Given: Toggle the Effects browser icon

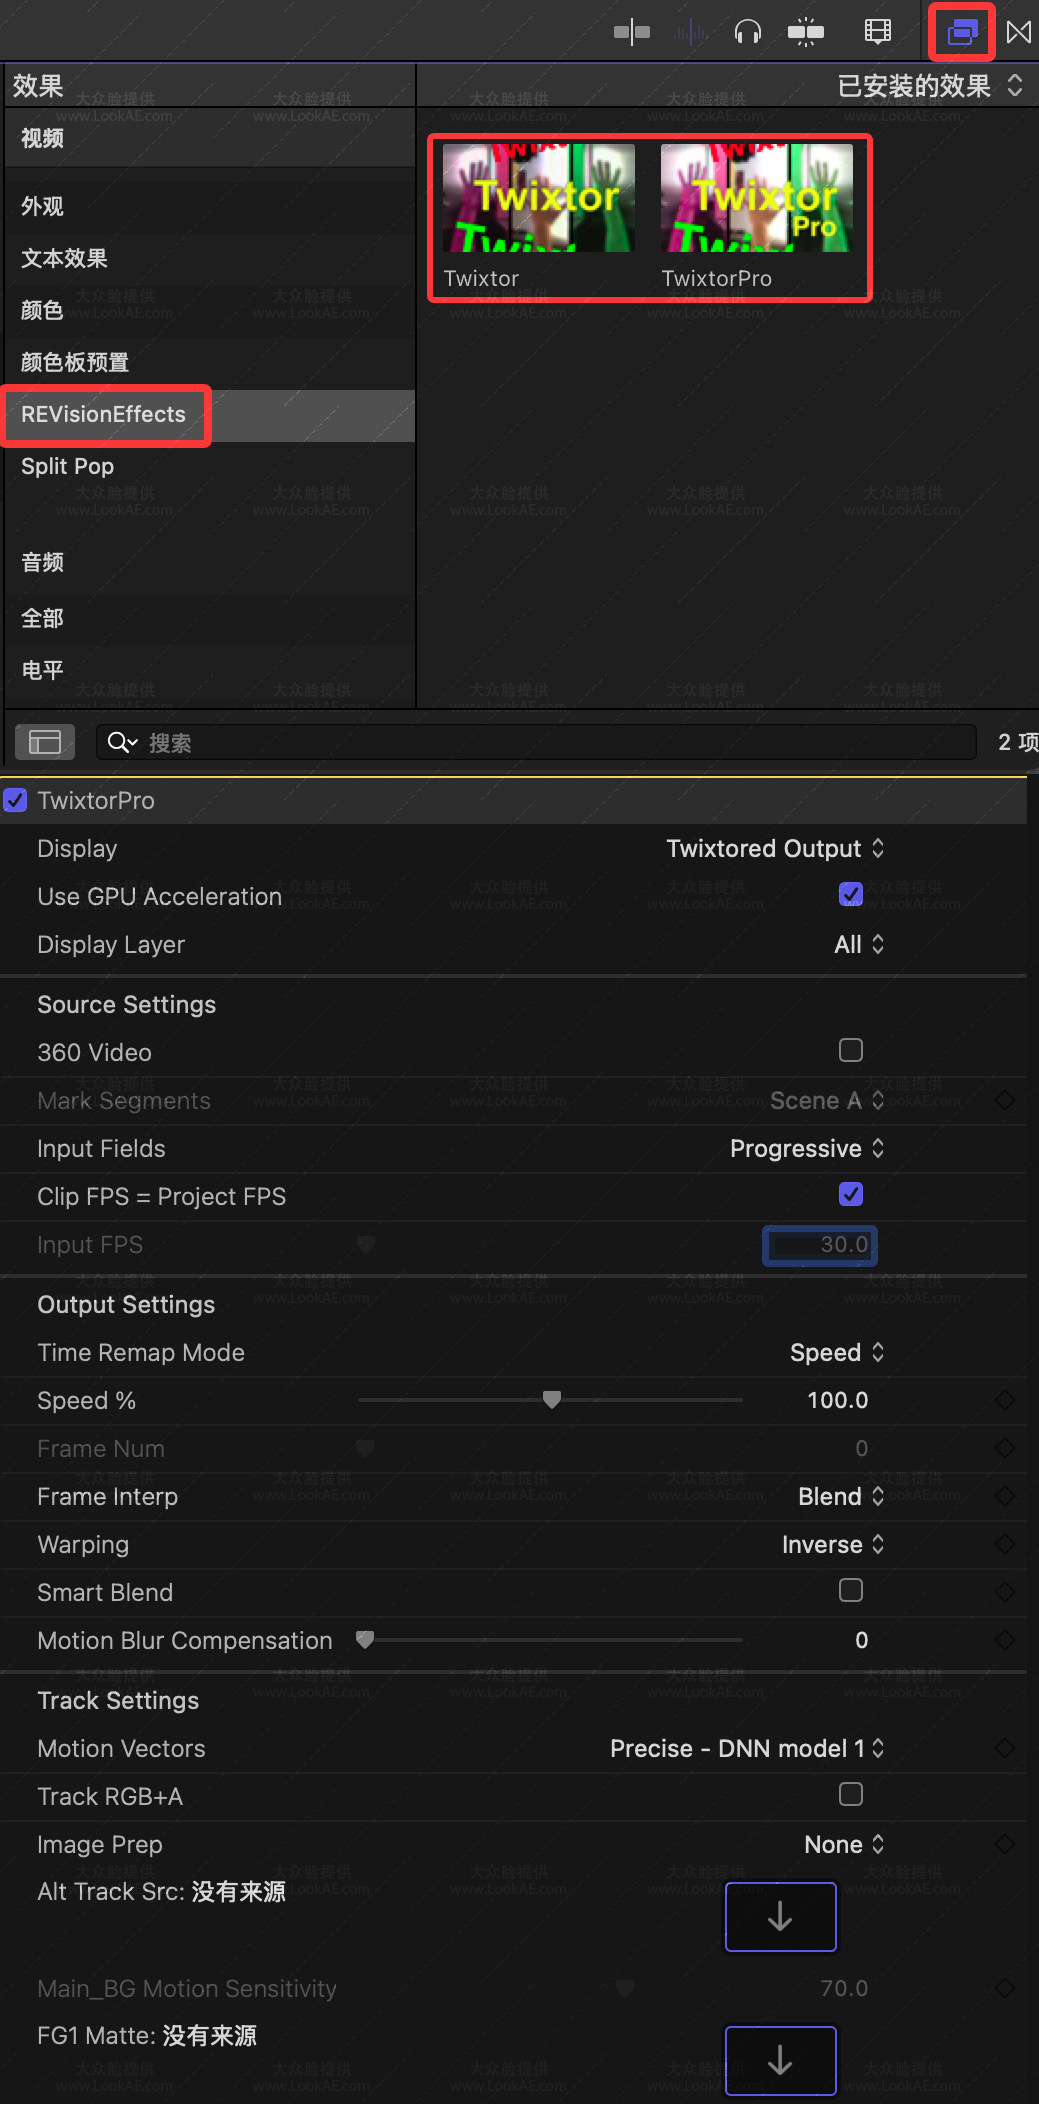Looking at the screenshot, I should click(x=962, y=32).
